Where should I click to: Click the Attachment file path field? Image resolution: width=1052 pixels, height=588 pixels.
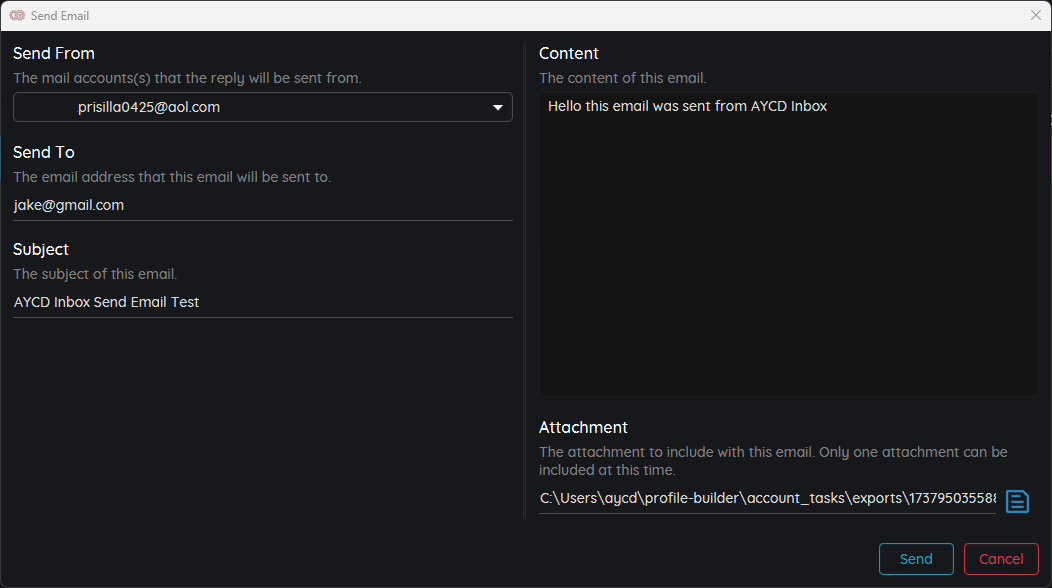click(x=767, y=498)
